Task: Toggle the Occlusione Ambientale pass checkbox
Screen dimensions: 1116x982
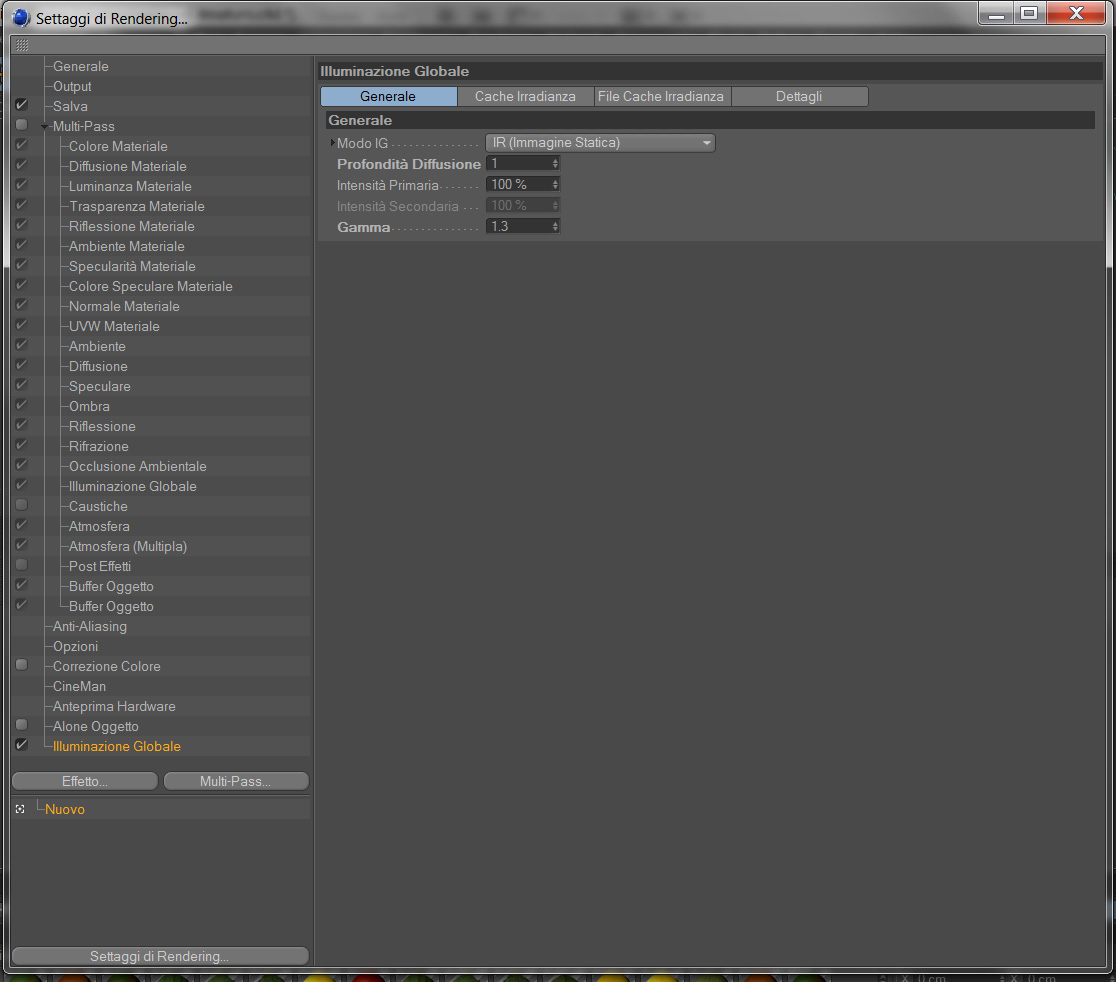Action: click(x=21, y=465)
